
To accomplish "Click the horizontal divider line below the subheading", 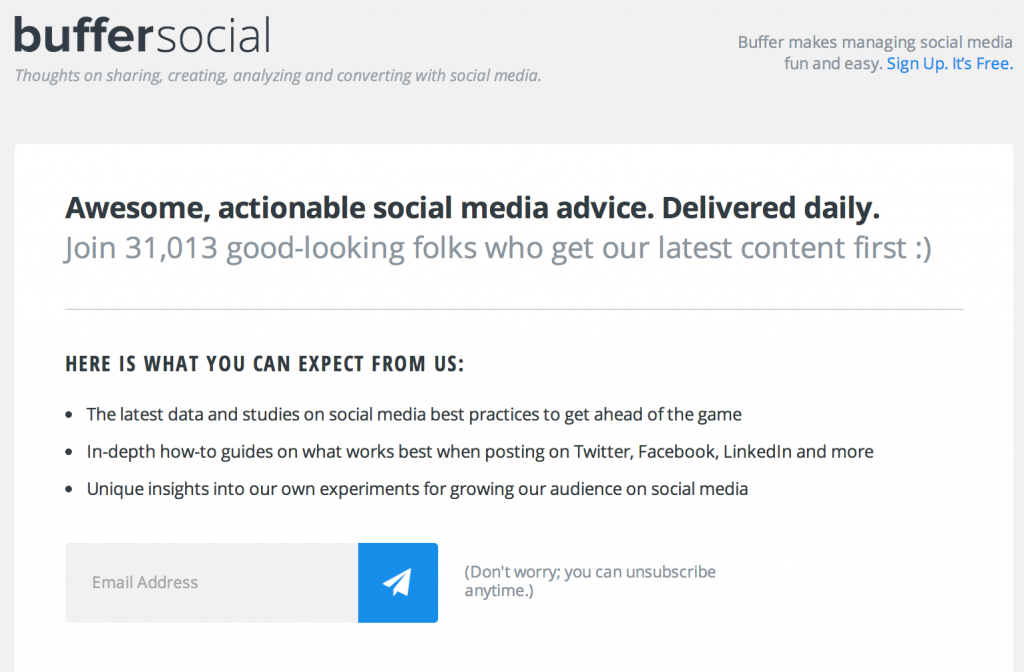I will [514, 310].
